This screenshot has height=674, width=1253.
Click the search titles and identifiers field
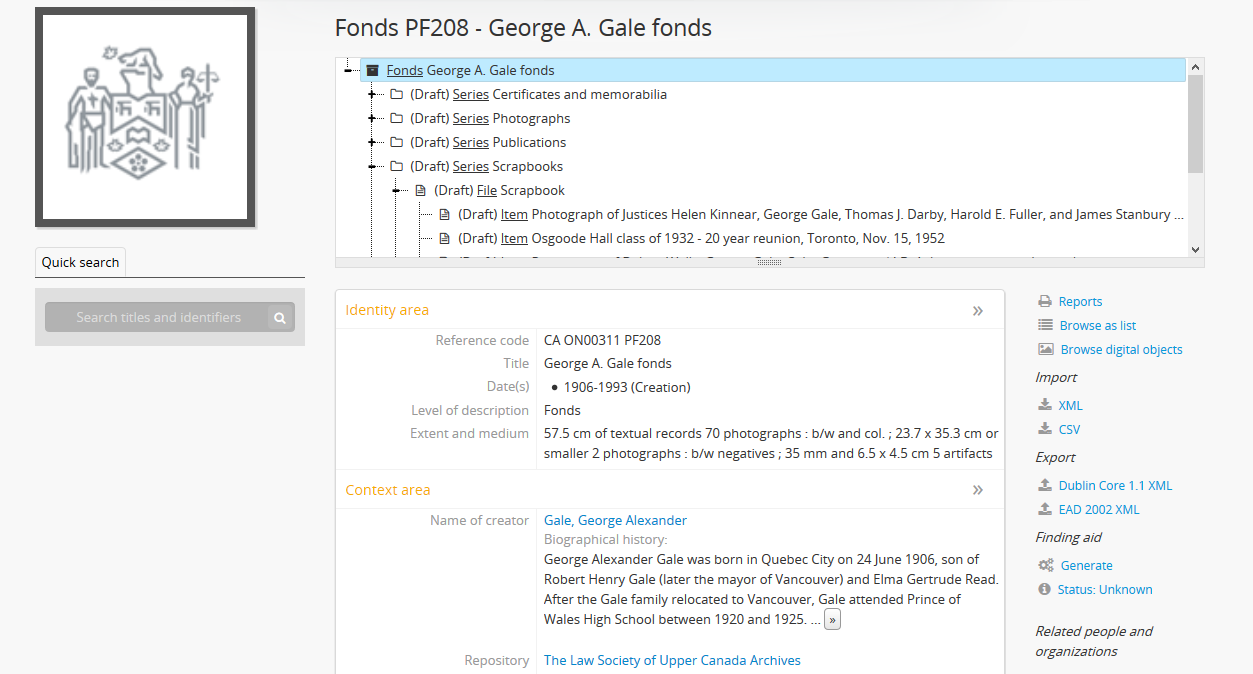tap(158, 318)
